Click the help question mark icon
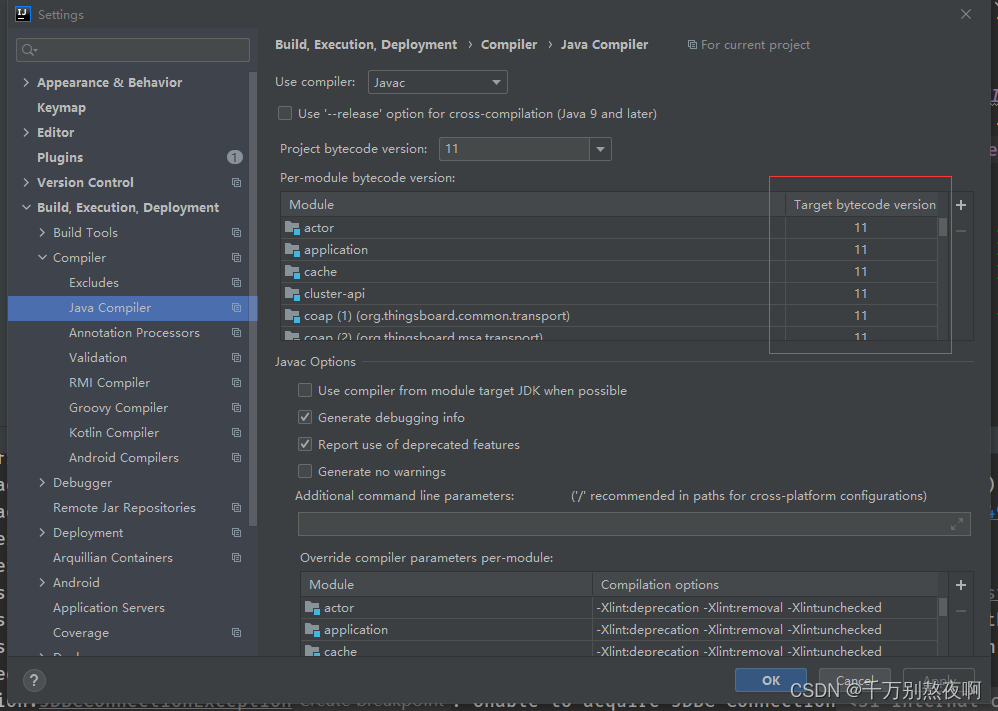Image resolution: width=998 pixels, height=711 pixels. coord(34,680)
